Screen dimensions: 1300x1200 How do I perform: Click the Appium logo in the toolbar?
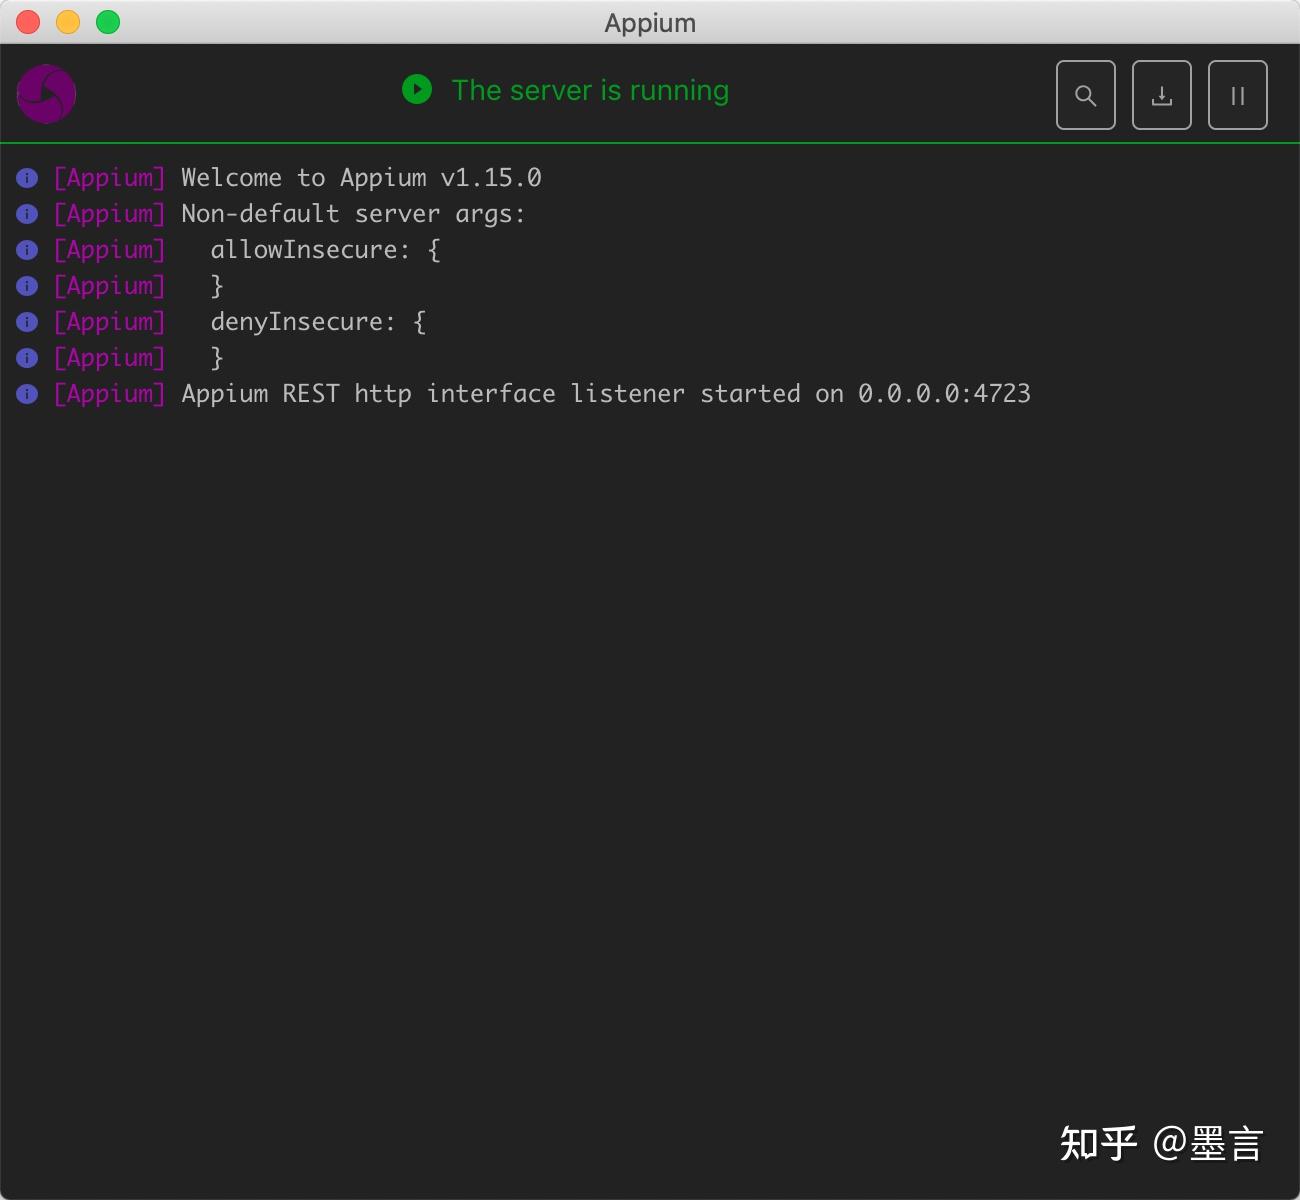[46, 93]
